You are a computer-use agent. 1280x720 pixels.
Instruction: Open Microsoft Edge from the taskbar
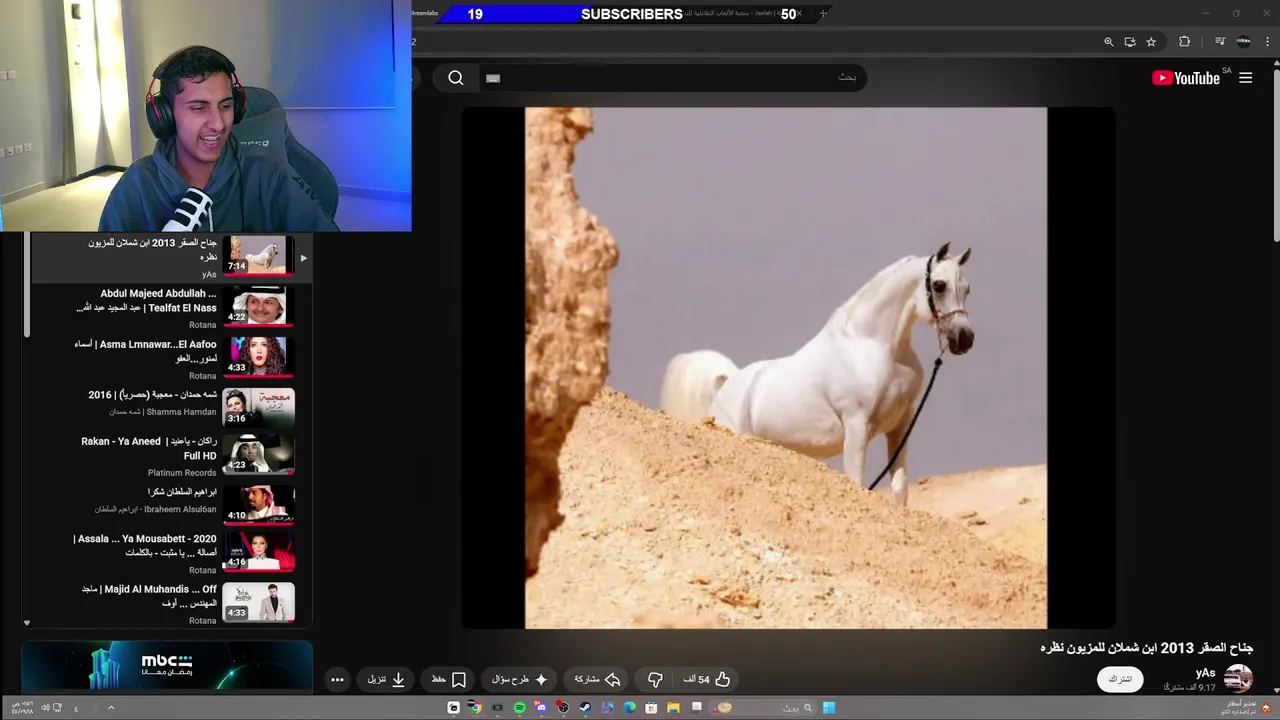[629, 708]
